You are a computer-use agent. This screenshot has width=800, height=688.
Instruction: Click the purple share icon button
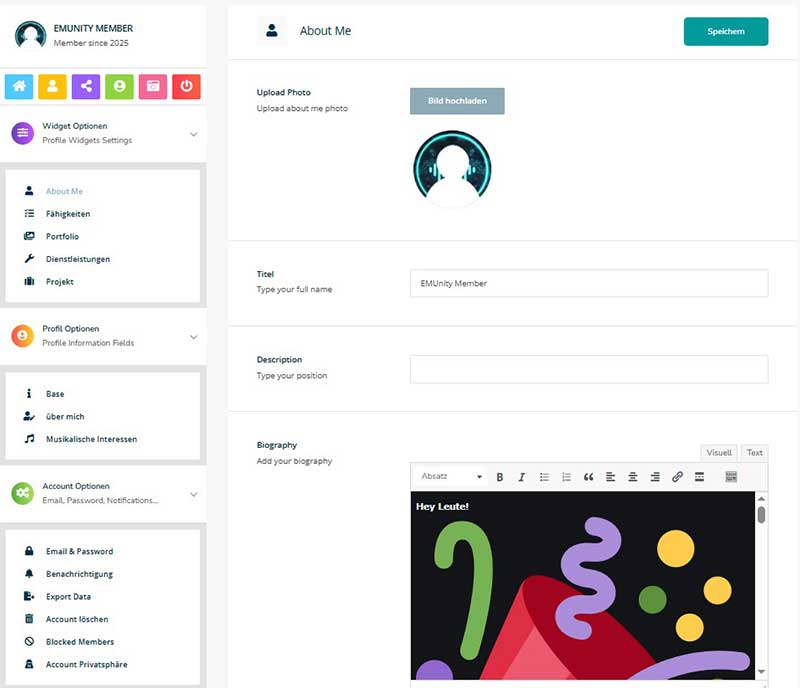click(x=86, y=87)
